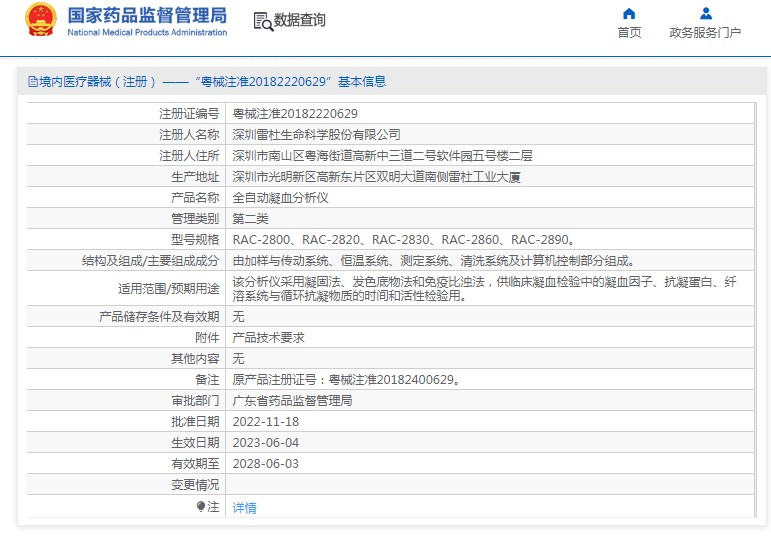Click the 国家药品监督管理局 site title
This screenshot has height=541, width=771.
(147, 16)
